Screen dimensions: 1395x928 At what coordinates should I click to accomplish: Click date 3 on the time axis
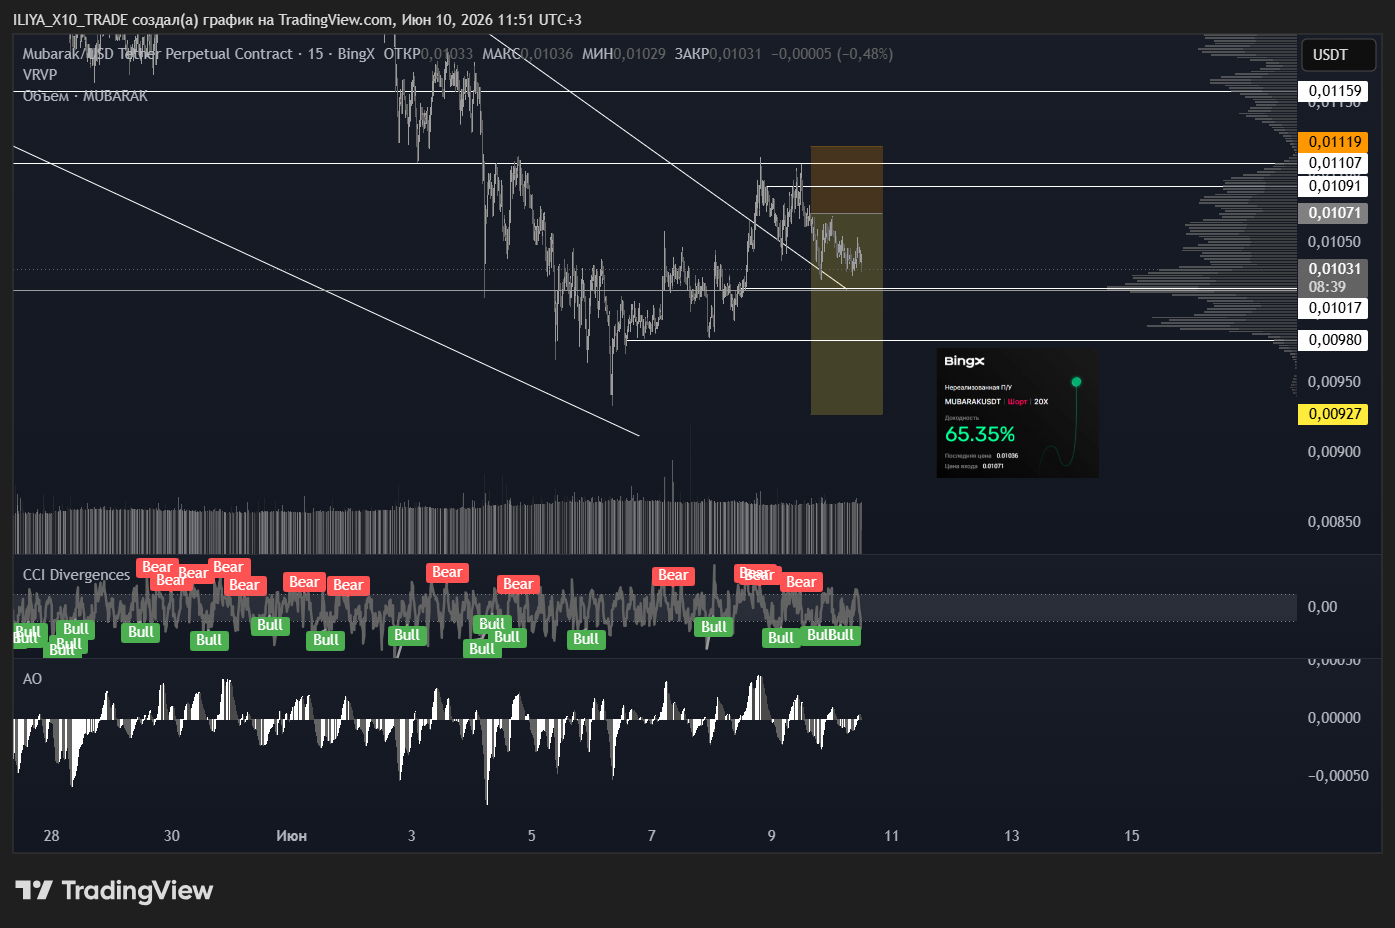pyautogui.click(x=412, y=836)
